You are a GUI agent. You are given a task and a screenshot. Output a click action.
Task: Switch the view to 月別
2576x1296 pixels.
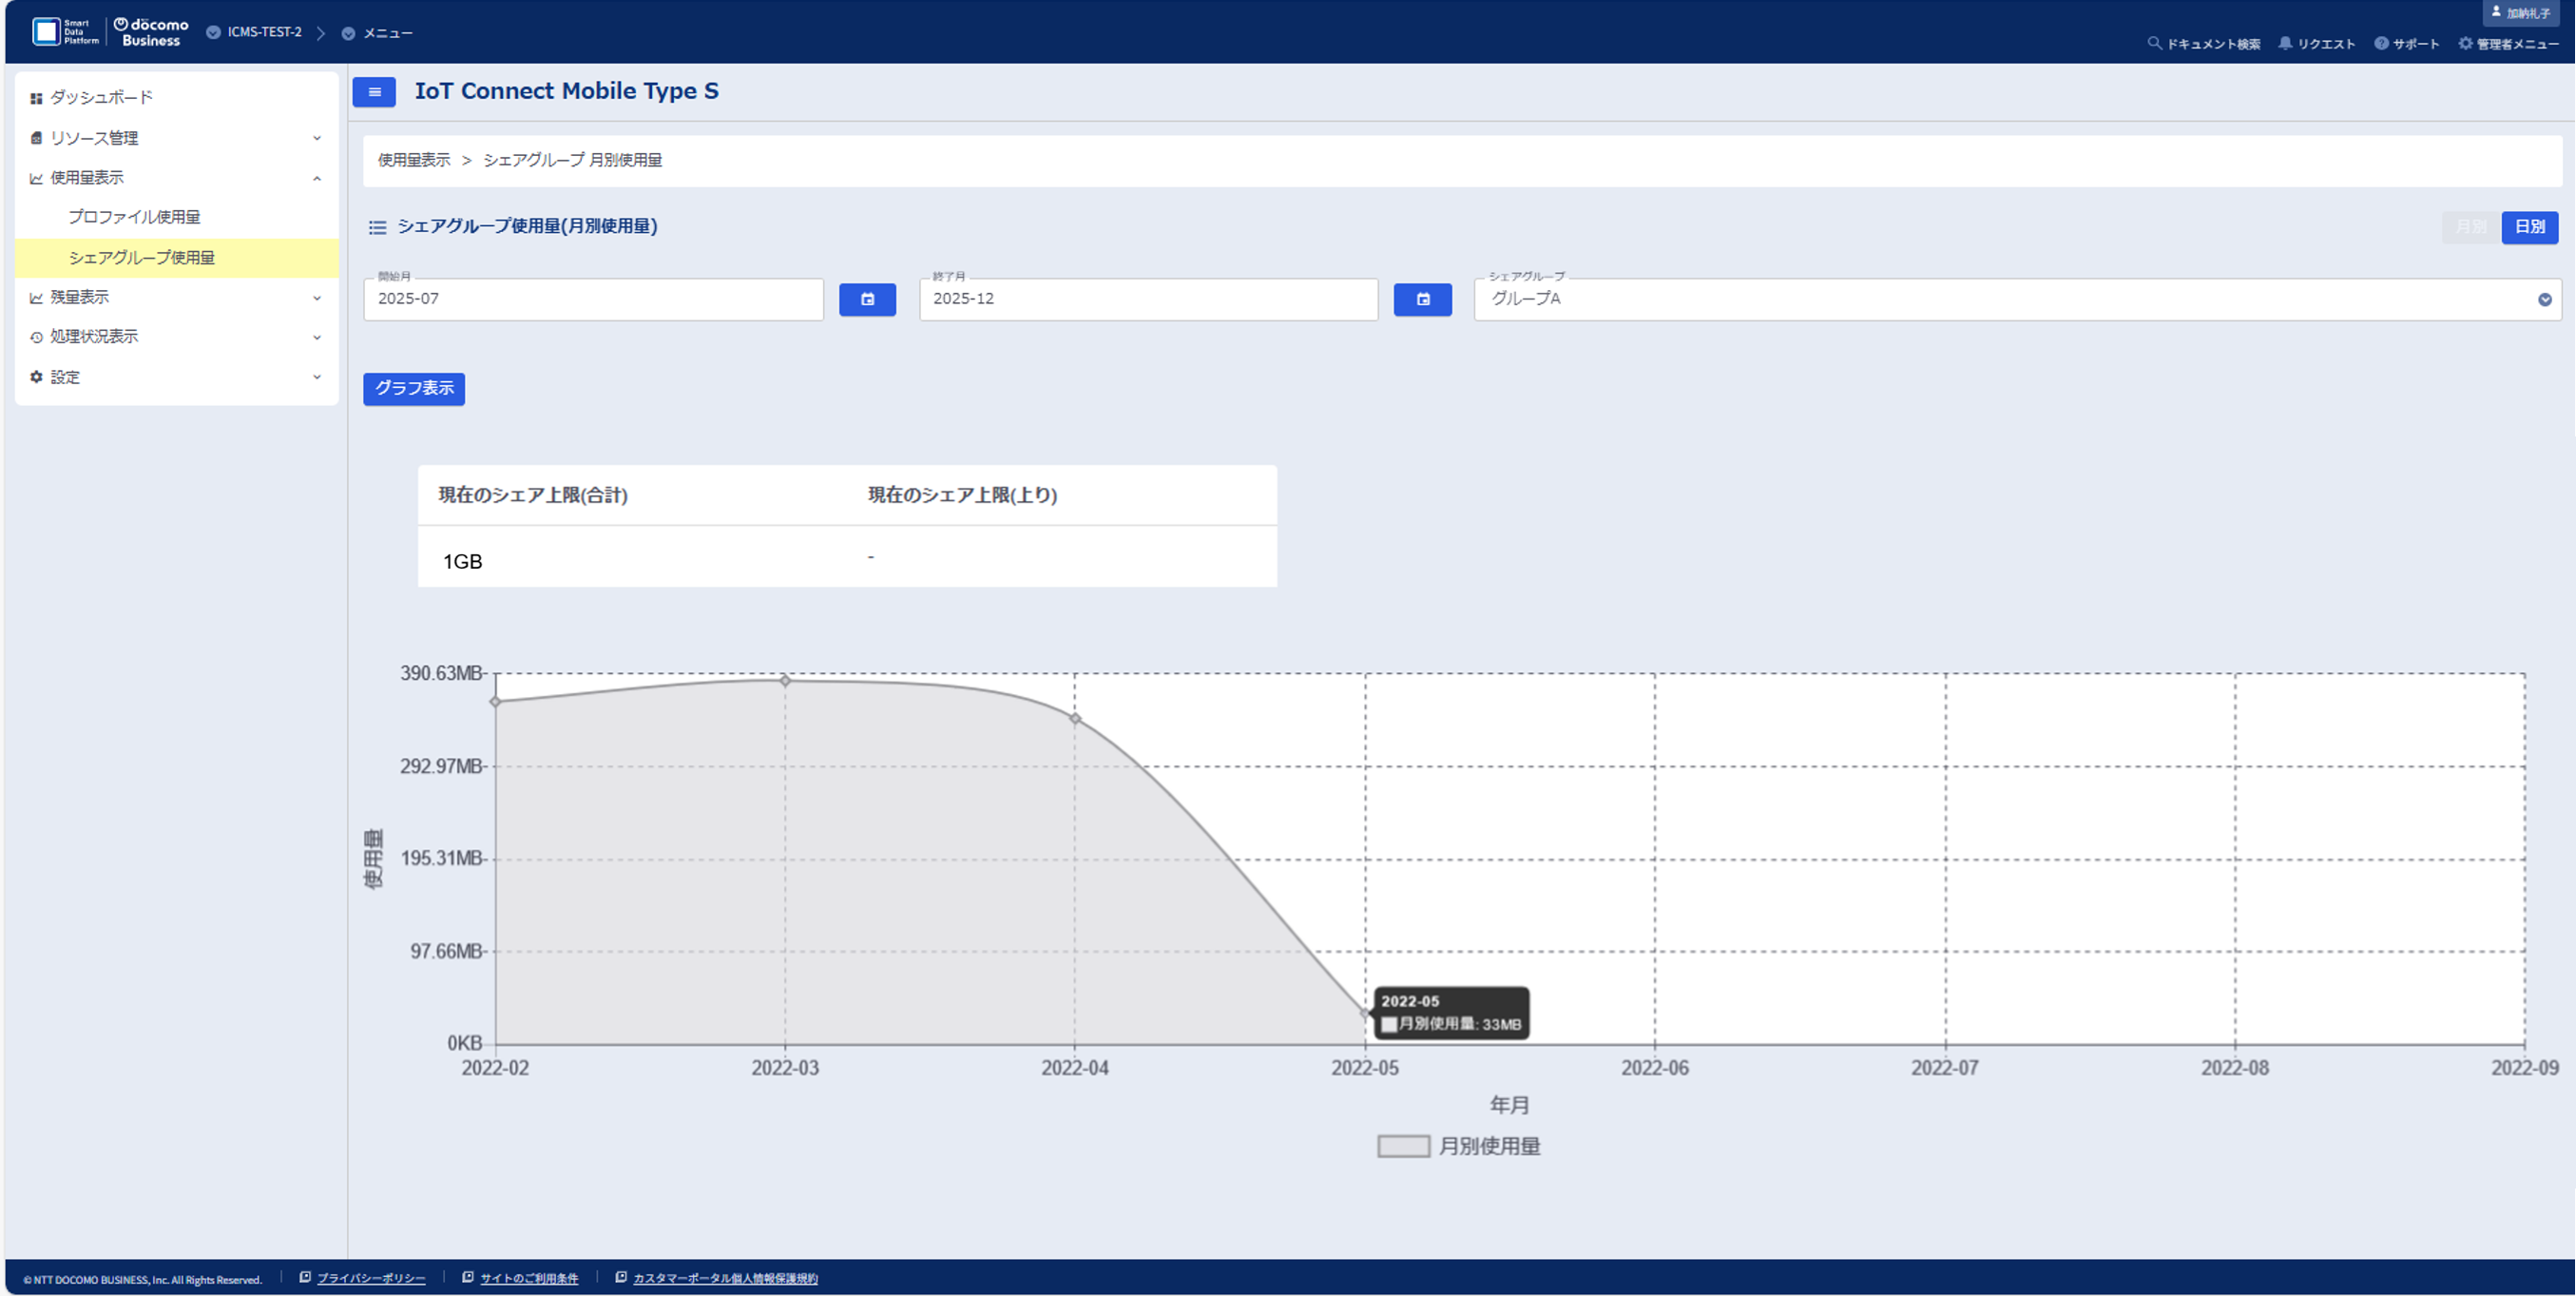coord(2470,227)
